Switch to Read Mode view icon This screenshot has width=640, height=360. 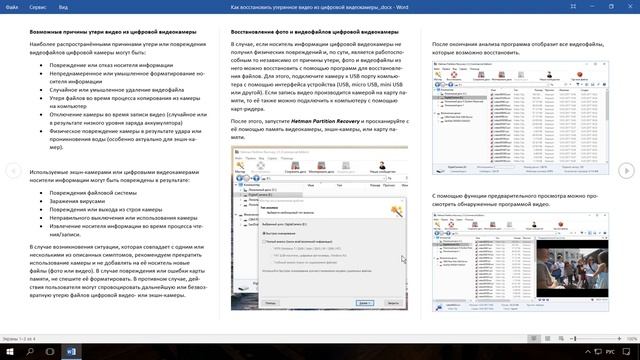tap(533, 338)
